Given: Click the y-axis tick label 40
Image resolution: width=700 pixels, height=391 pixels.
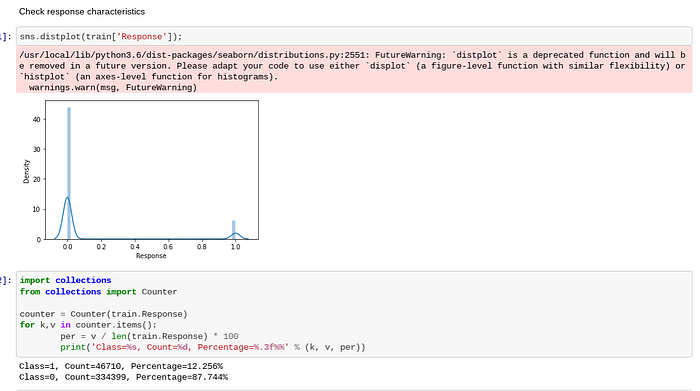Looking at the screenshot, I should (37, 119).
